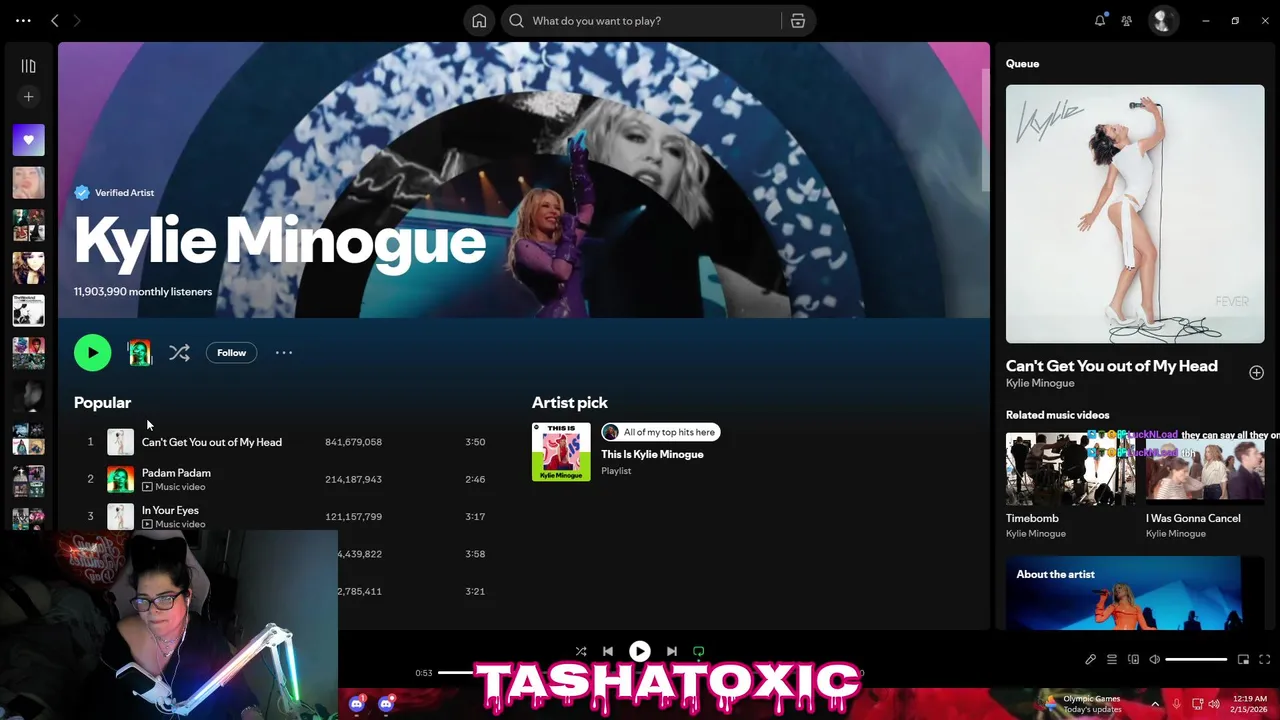Follow Kylie Minogue
1280x720 pixels.
[x=231, y=352]
